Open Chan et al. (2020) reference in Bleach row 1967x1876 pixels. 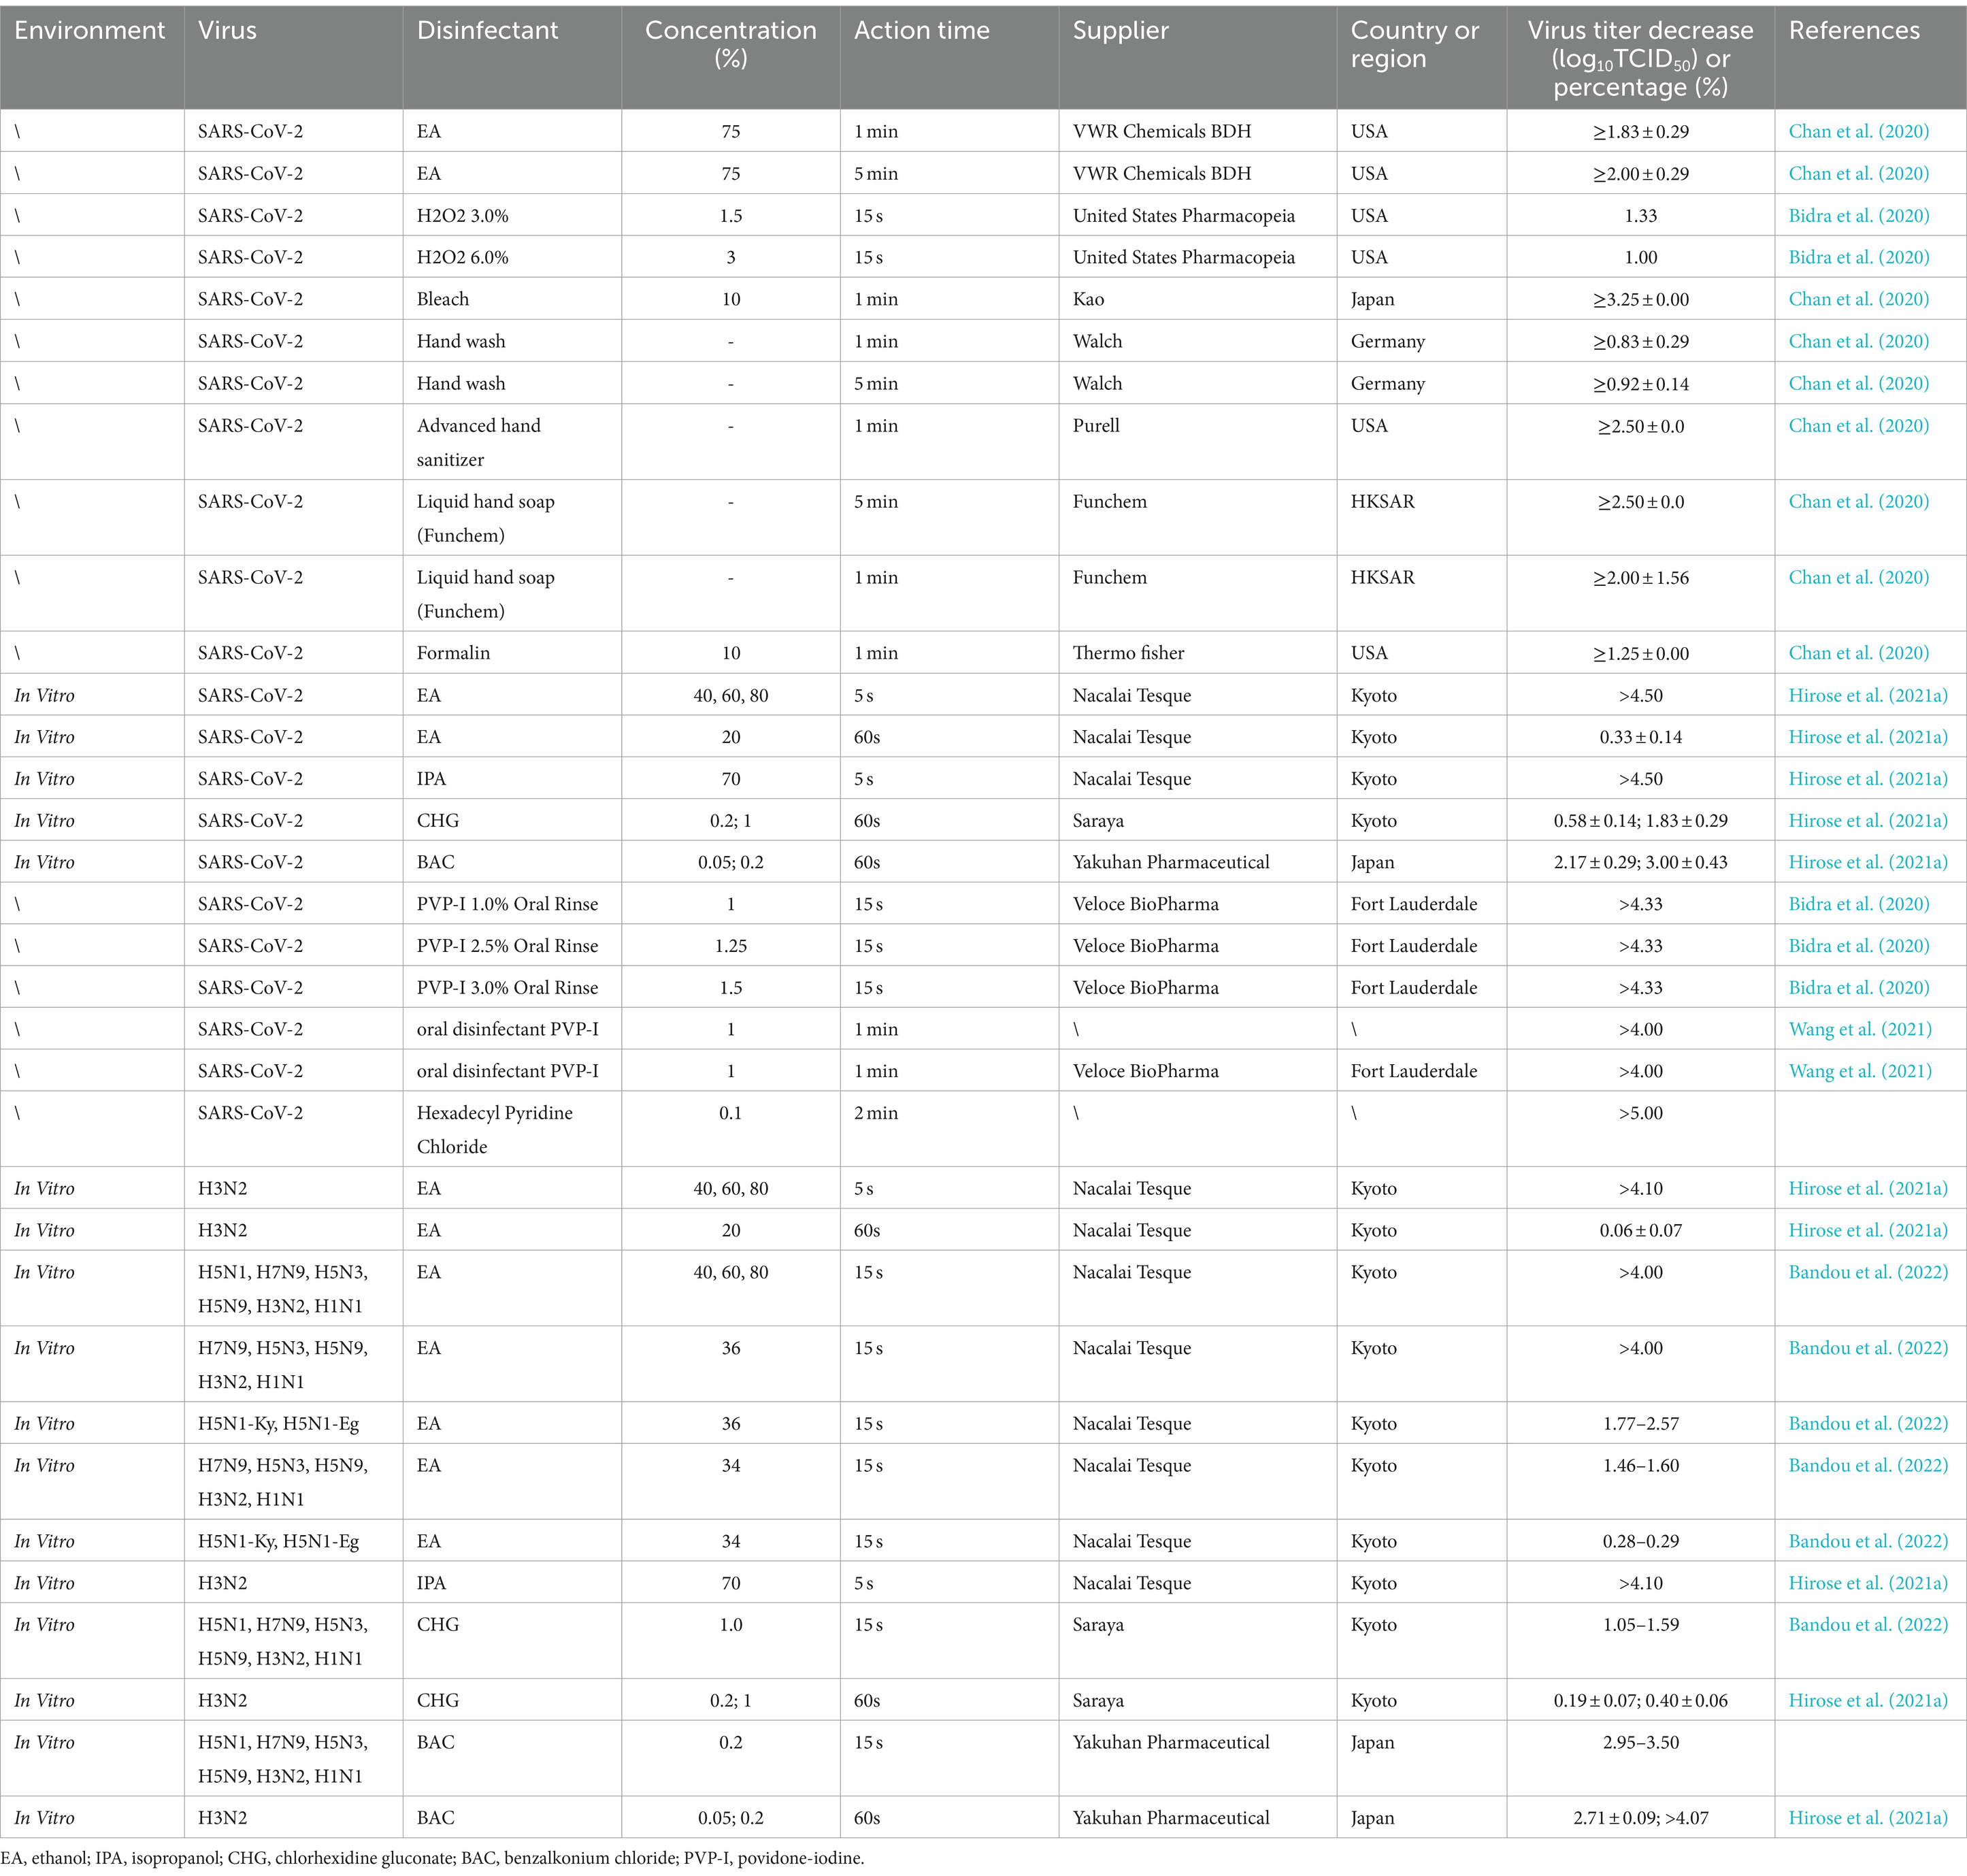point(1858,299)
